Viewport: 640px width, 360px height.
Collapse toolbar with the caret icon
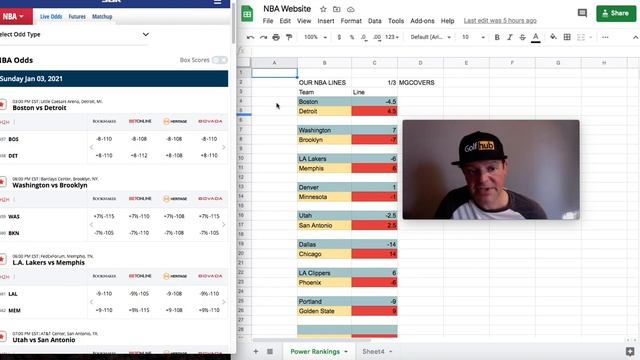point(635,37)
